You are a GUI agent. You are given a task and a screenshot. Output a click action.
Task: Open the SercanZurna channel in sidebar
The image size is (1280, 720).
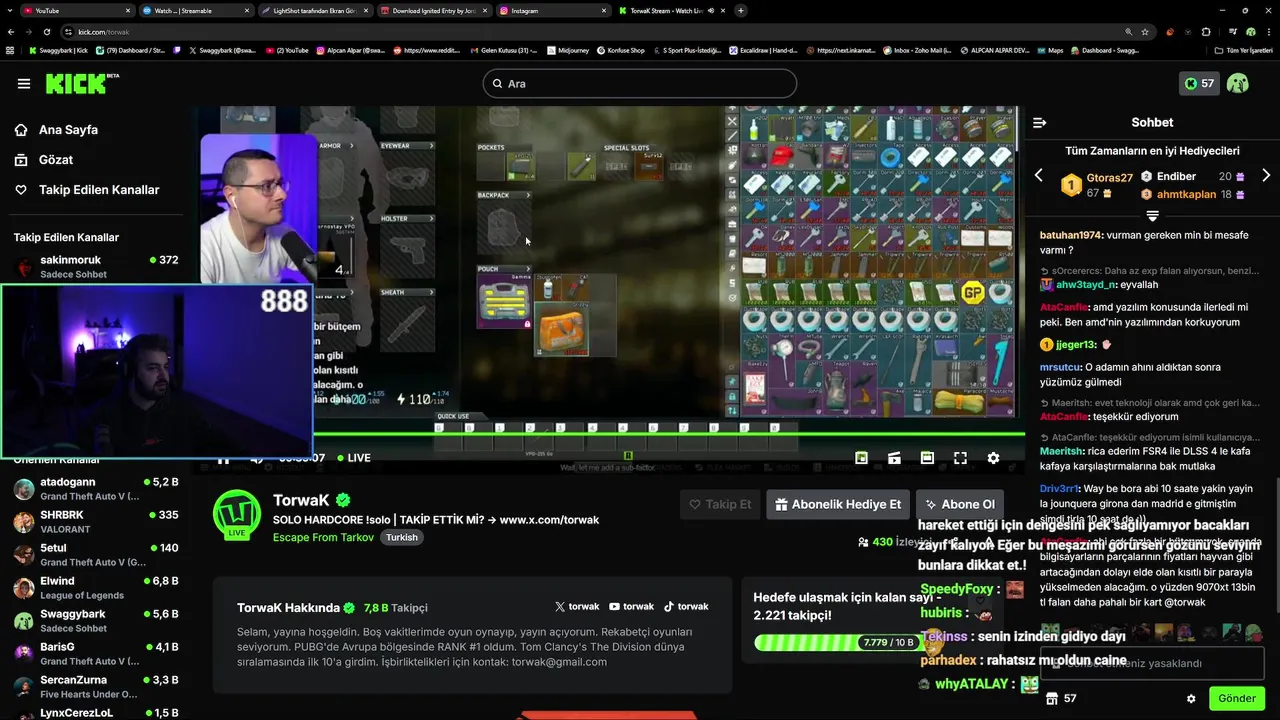click(96, 687)
